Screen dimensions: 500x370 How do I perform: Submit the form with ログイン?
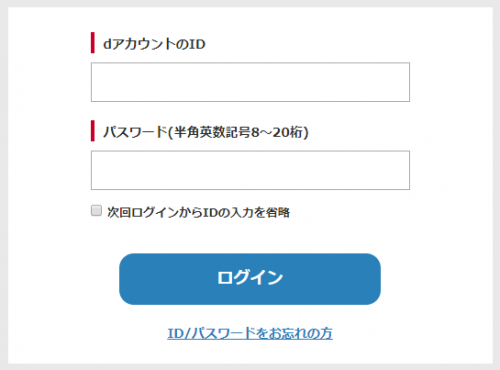(250, 279)
